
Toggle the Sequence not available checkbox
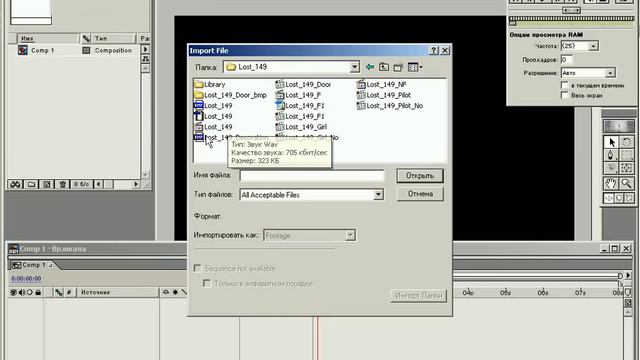[198, 268]
